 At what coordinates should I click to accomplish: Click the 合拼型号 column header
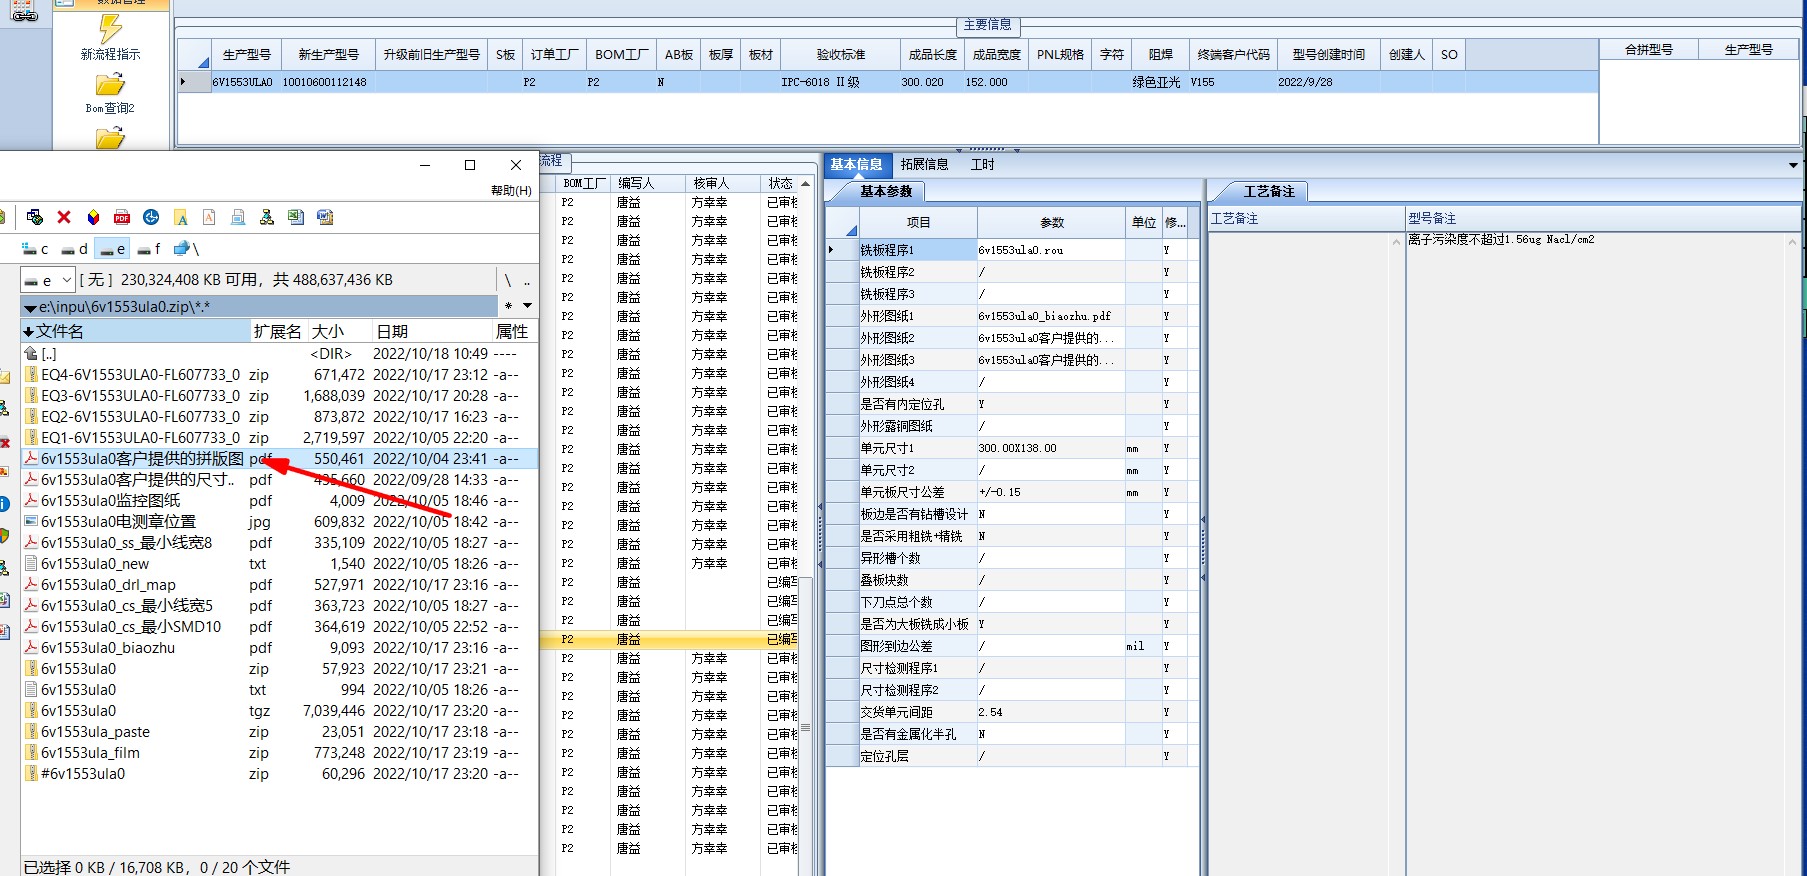click(x=1649, y=49)
